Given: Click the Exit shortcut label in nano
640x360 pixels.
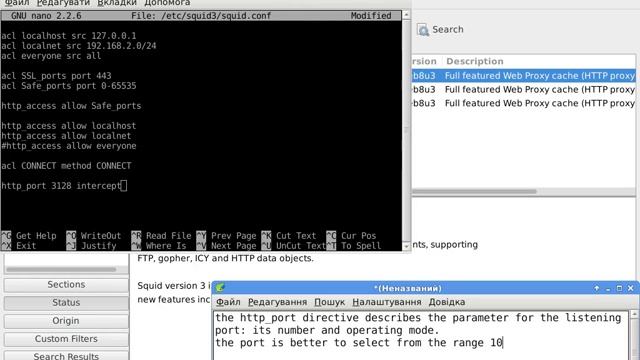Looking at the screenshot, I should [26, 246].
